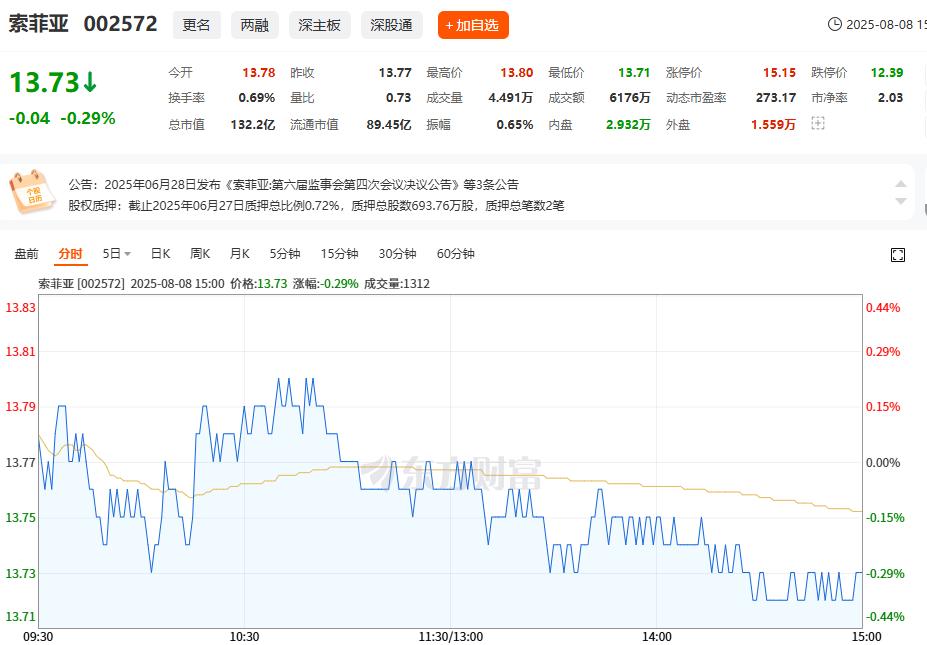
Task: Click the 深主板 tag button
Action: pos(320,25)
